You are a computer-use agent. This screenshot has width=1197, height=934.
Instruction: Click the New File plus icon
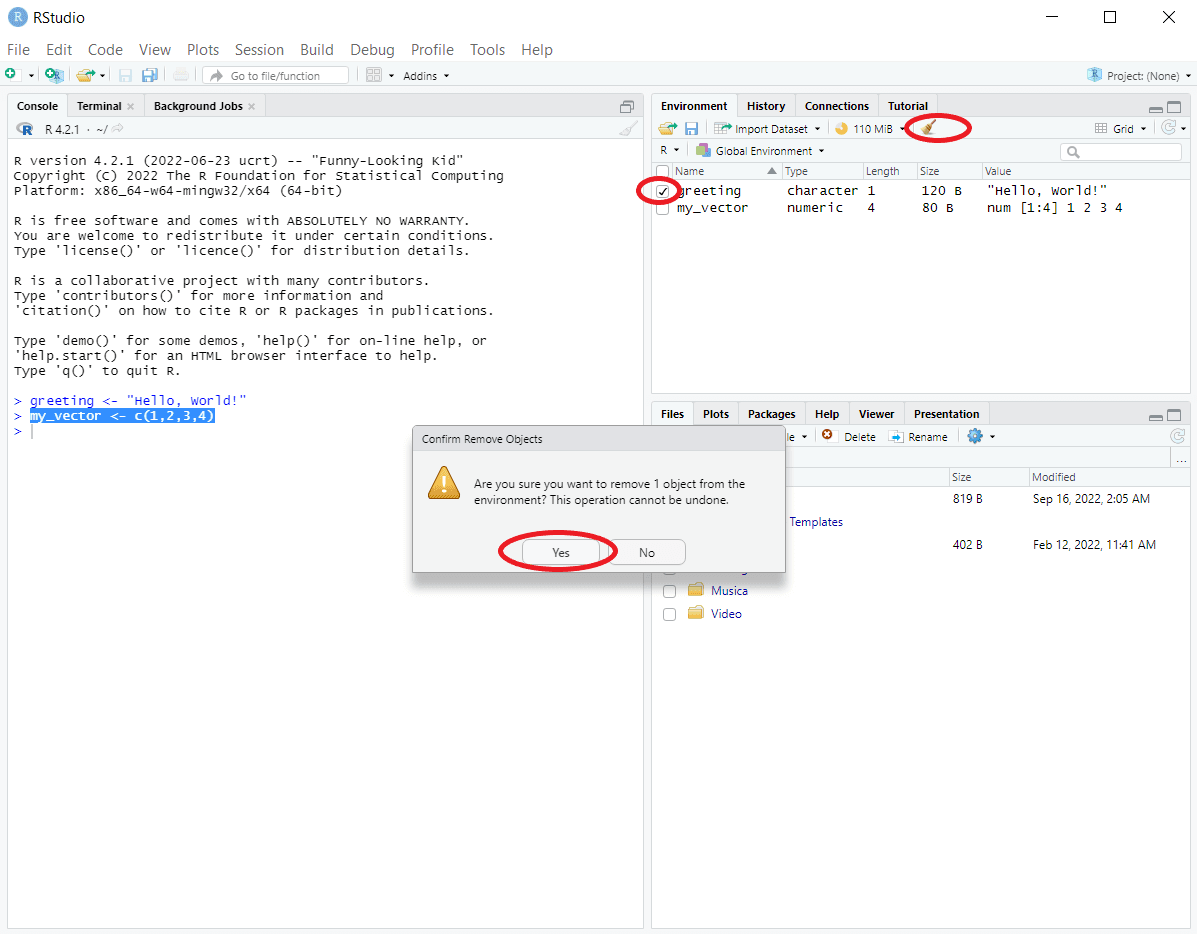coord(11,74)
